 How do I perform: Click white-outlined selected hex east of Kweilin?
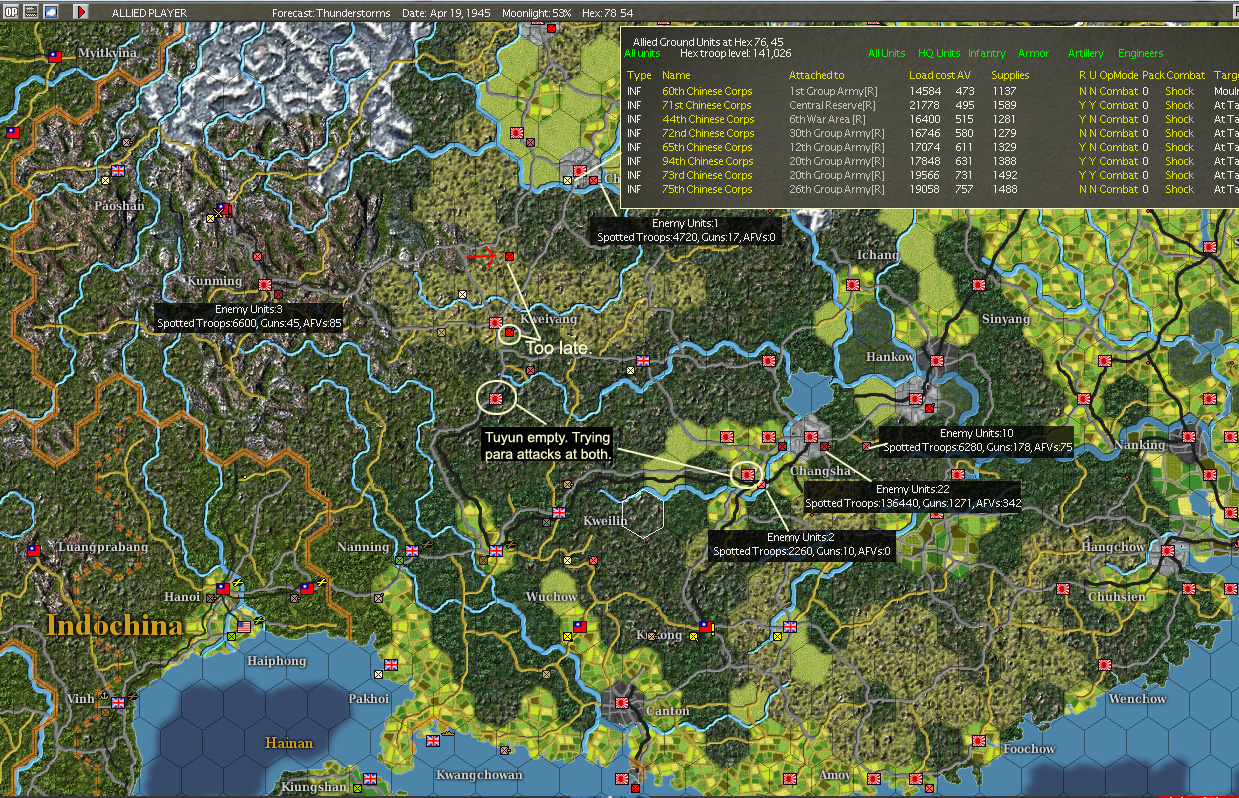click(643, 513)
